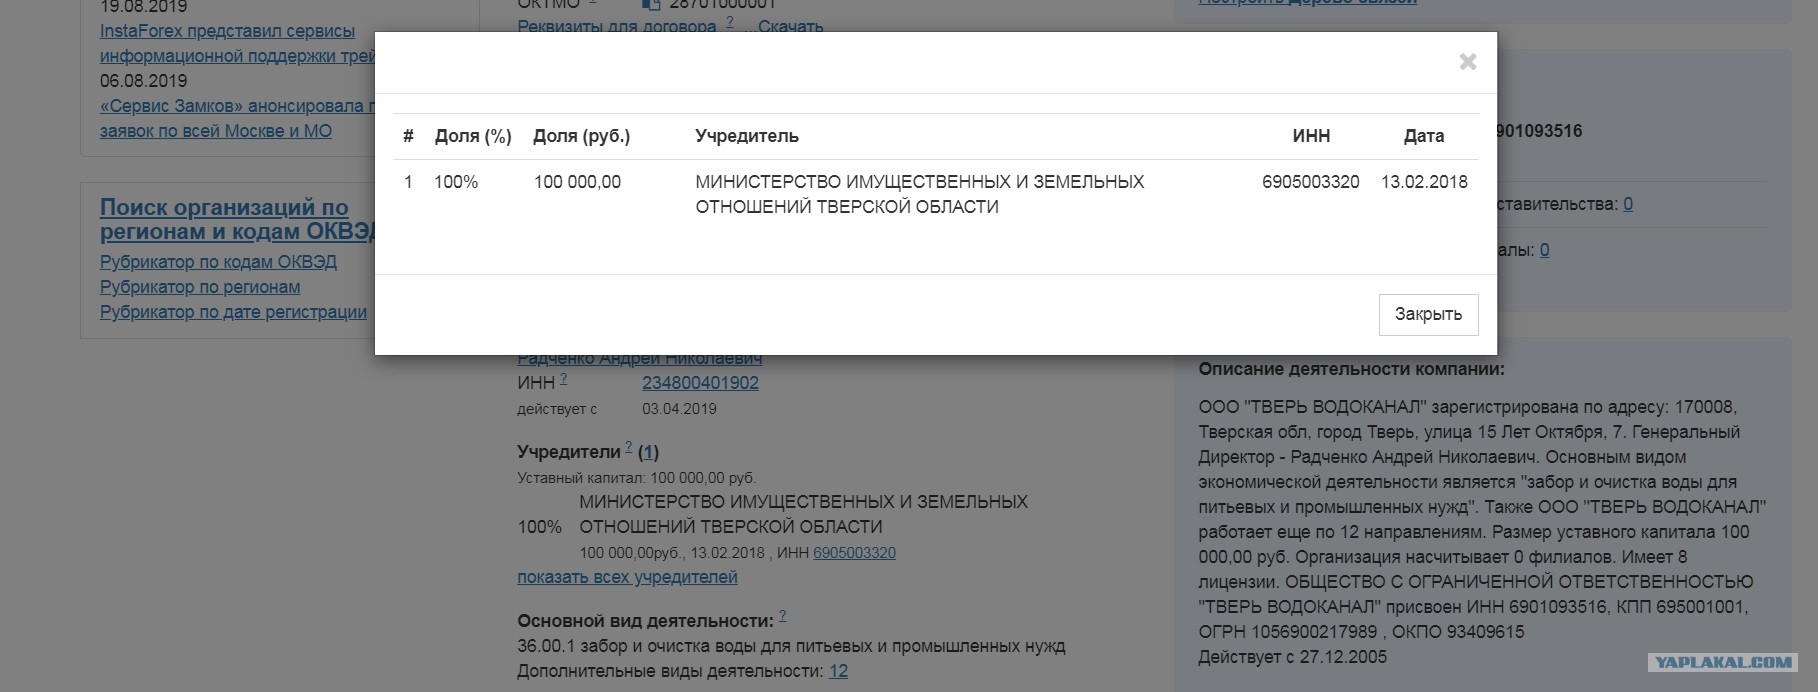The image size is (1818, 692).
Task: Open Рубрикатор по дате регистрации link
Action: 233,312
